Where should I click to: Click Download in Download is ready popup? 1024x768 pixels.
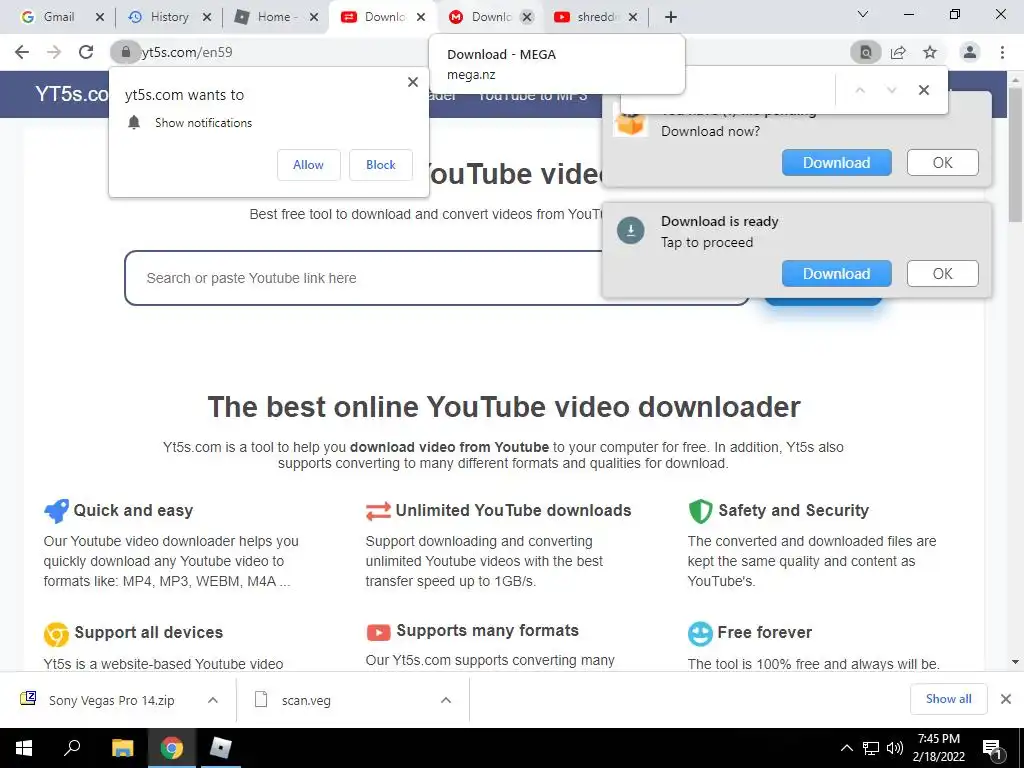837,274
